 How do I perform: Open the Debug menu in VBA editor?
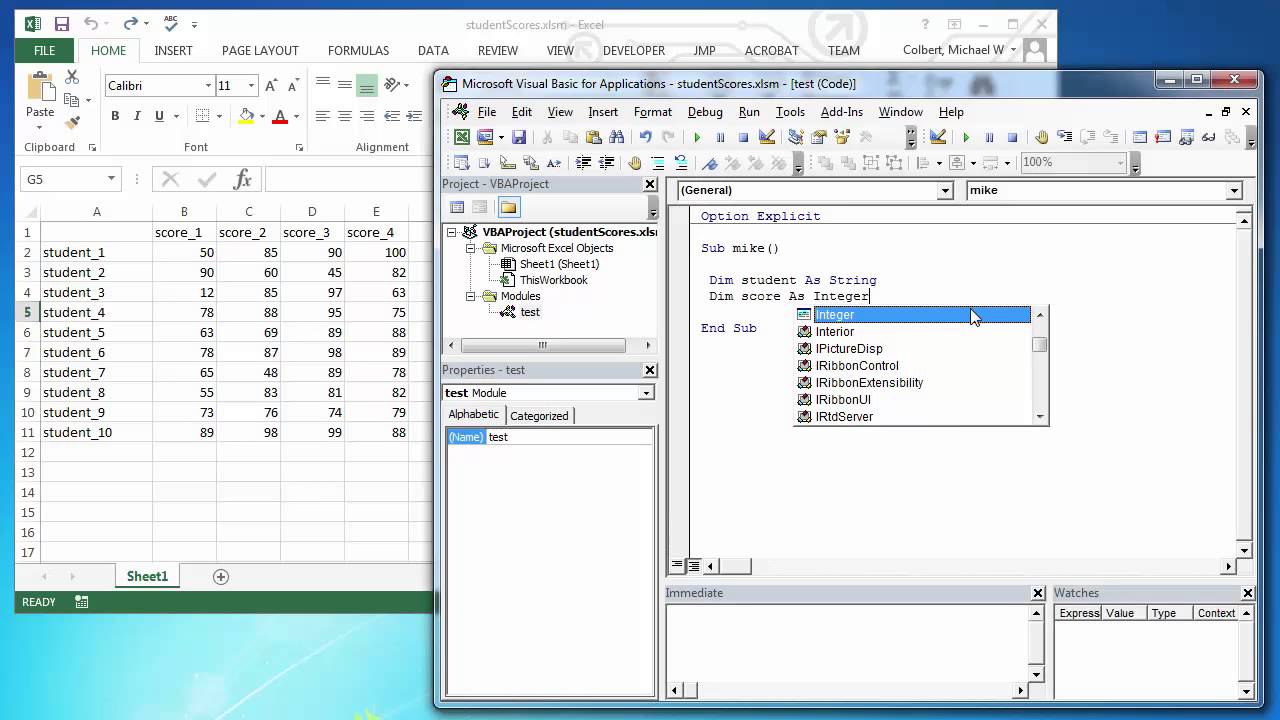(x=705, y=112)
